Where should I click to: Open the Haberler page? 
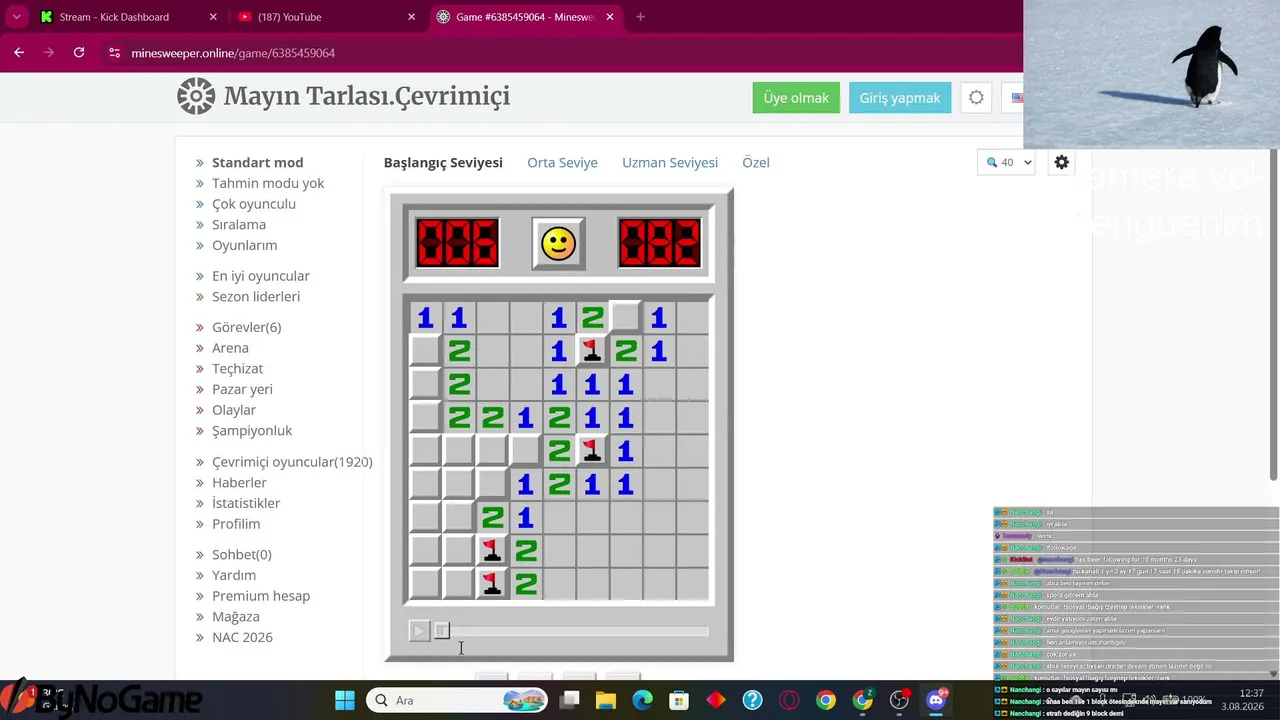[239, 482]
